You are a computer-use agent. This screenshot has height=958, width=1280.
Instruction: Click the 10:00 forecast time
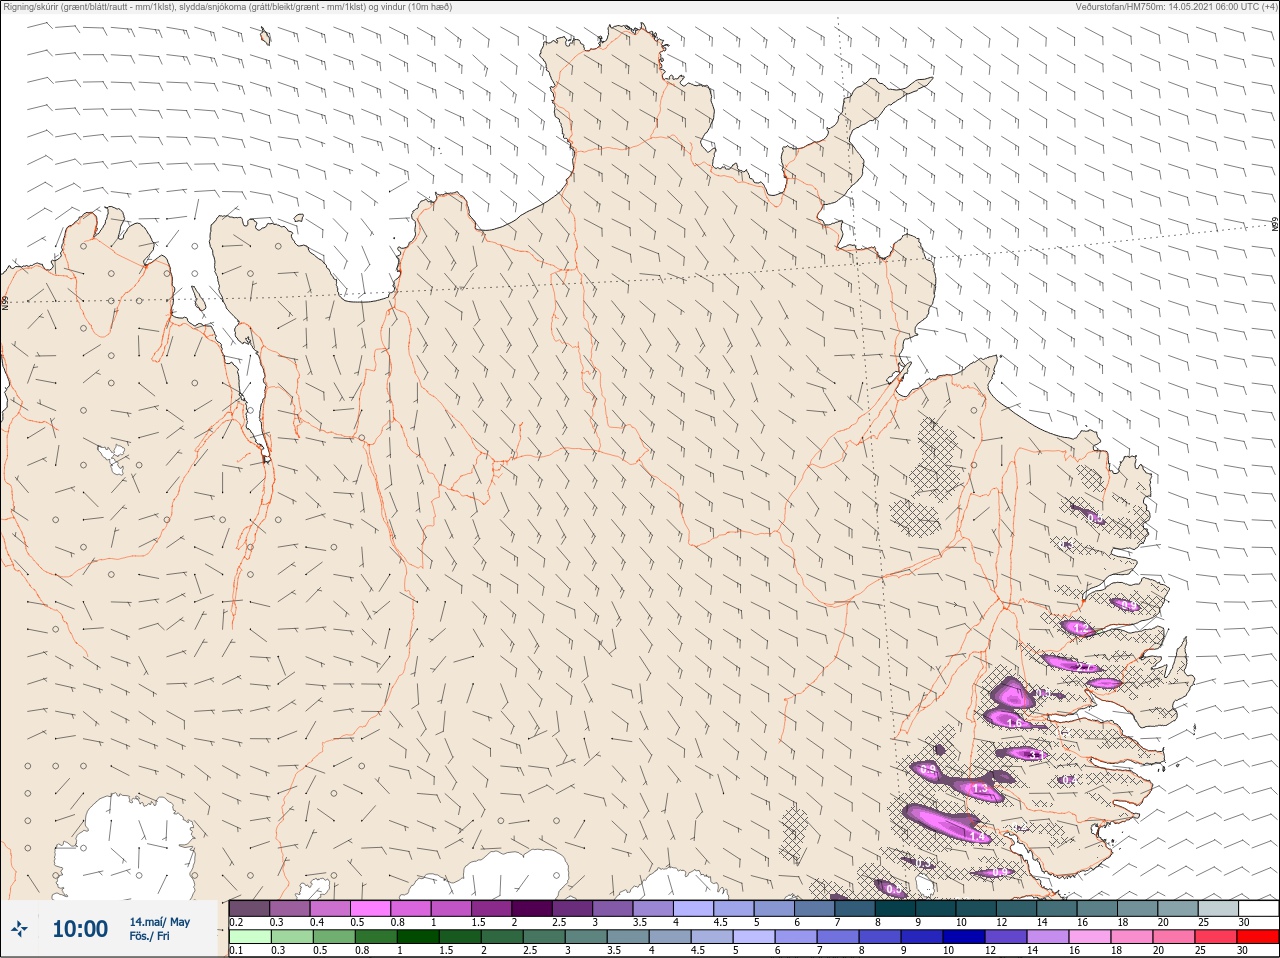[80, 929]
